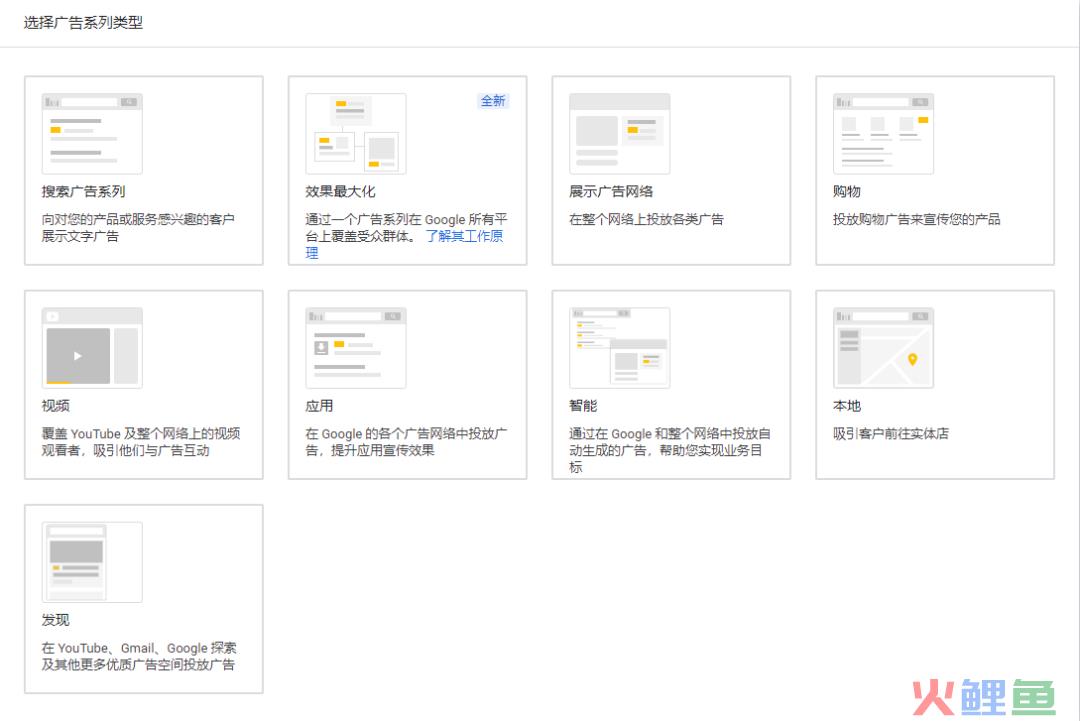1080x721 pixels.
Task: Choose the 购物 card title
Action: coord(847,191)
